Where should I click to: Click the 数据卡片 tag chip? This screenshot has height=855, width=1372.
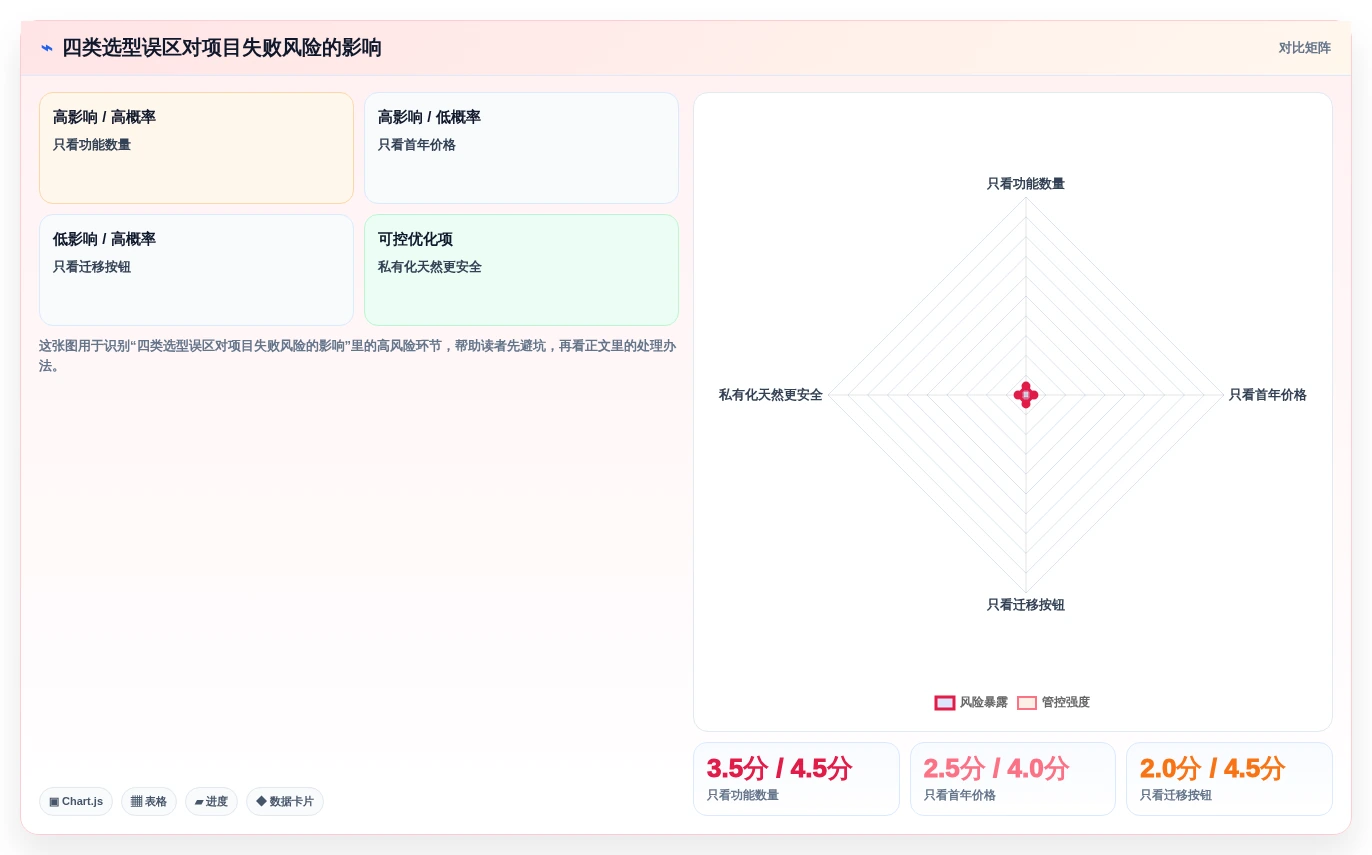coord(285,802)
